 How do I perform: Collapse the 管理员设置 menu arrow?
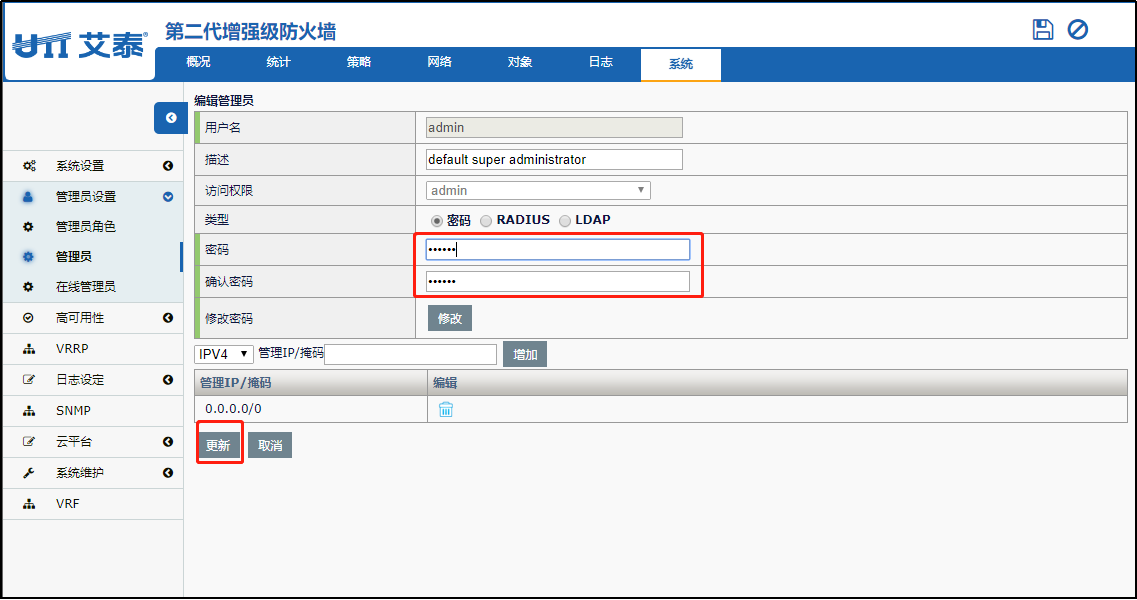pyautogui.click(x=168, y=197)
